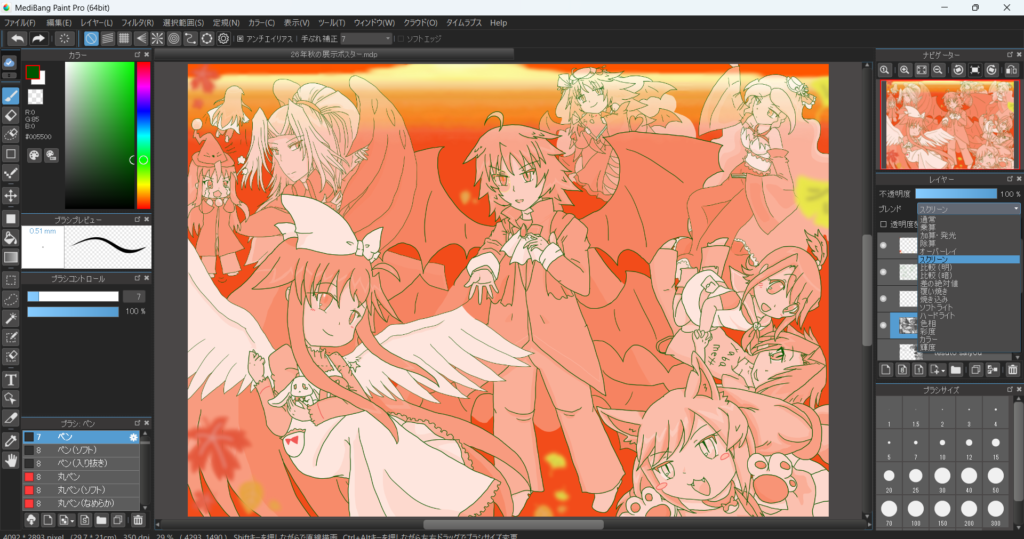Click the foreground color swatch
Viewport: 1024px width, 539px height.
coord(33,73)
